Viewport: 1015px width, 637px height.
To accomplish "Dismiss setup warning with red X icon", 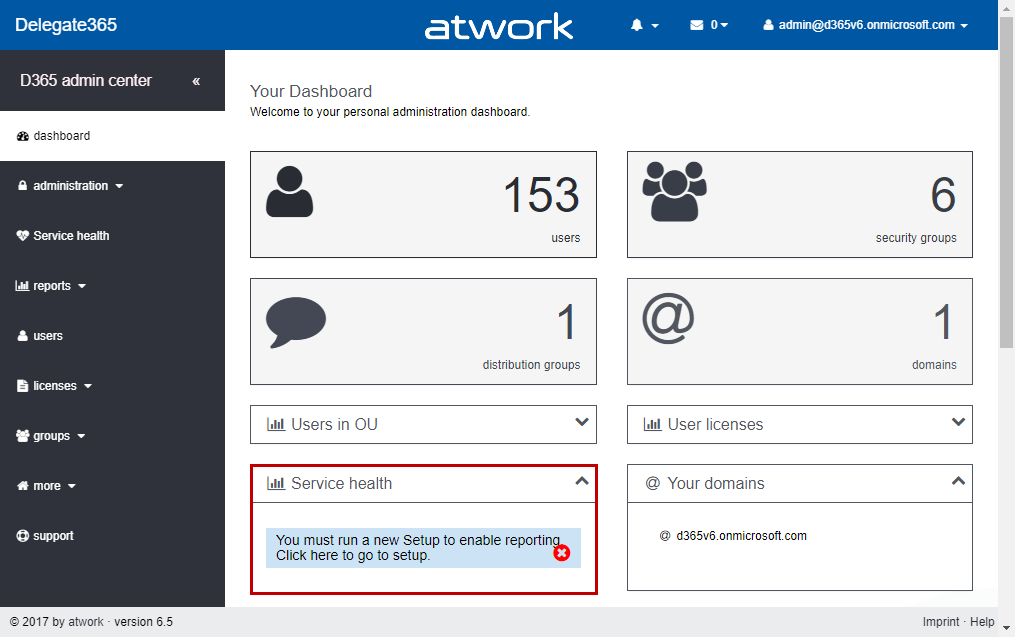I will coord(562,552).
